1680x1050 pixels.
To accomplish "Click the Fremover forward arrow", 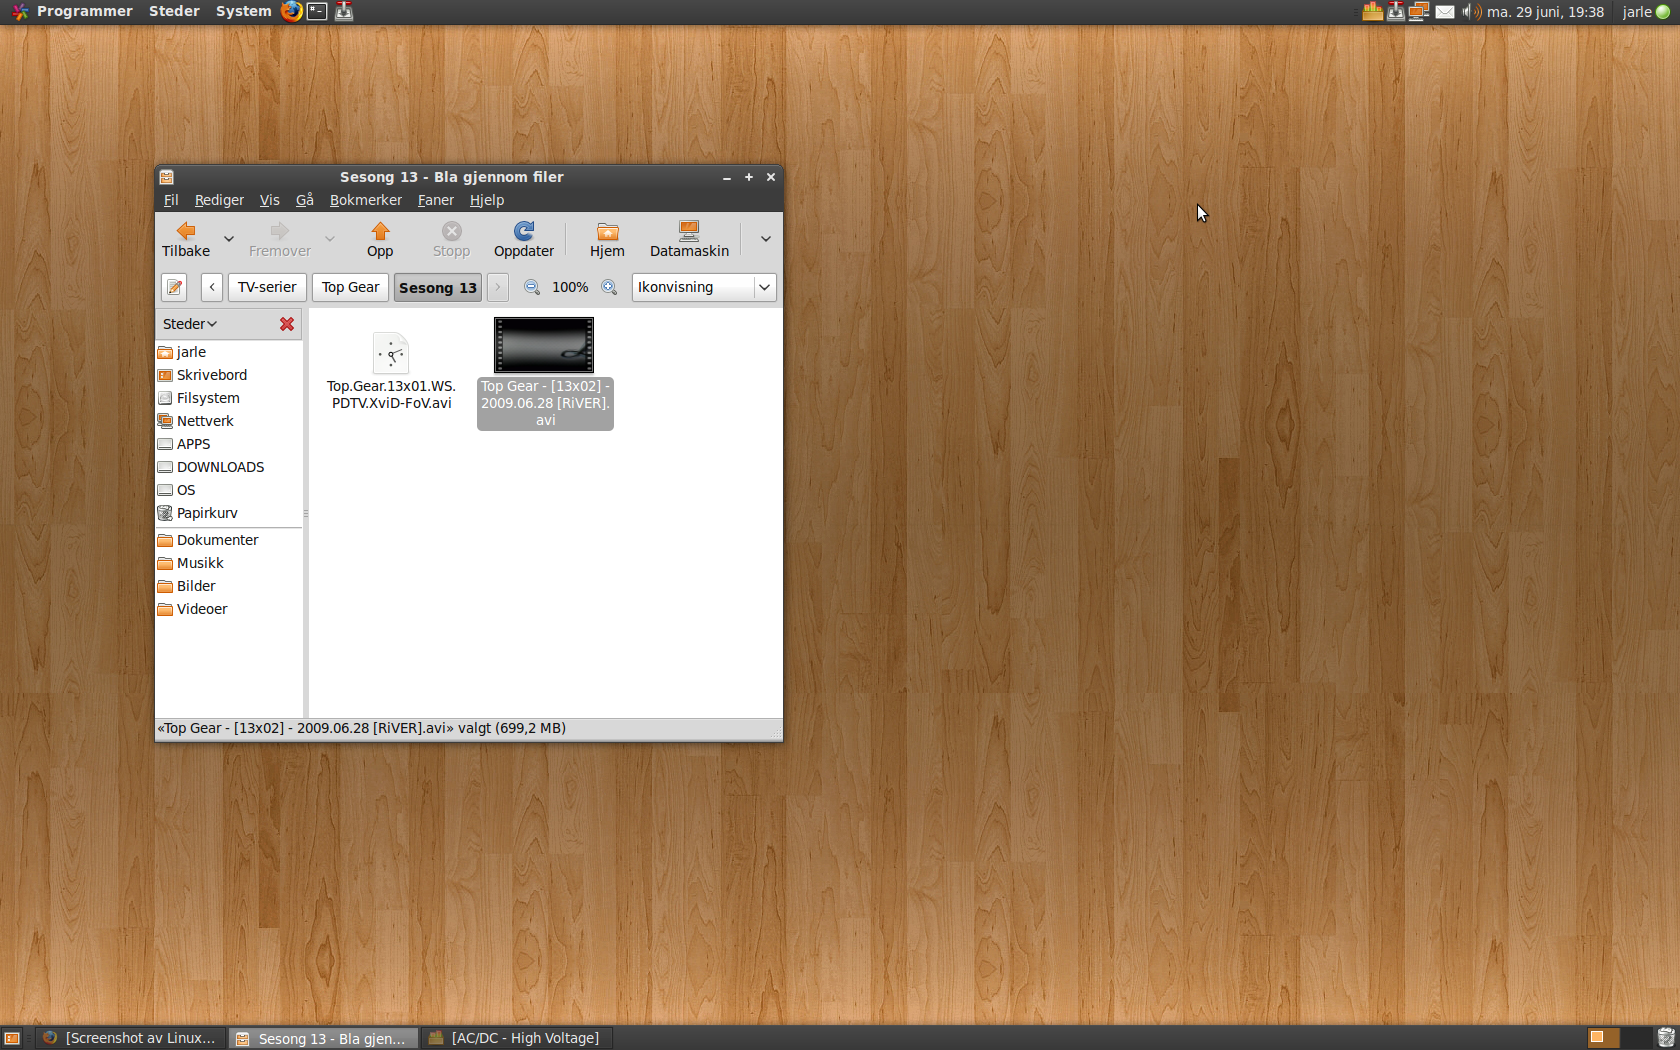I will (x=280, y=240).
